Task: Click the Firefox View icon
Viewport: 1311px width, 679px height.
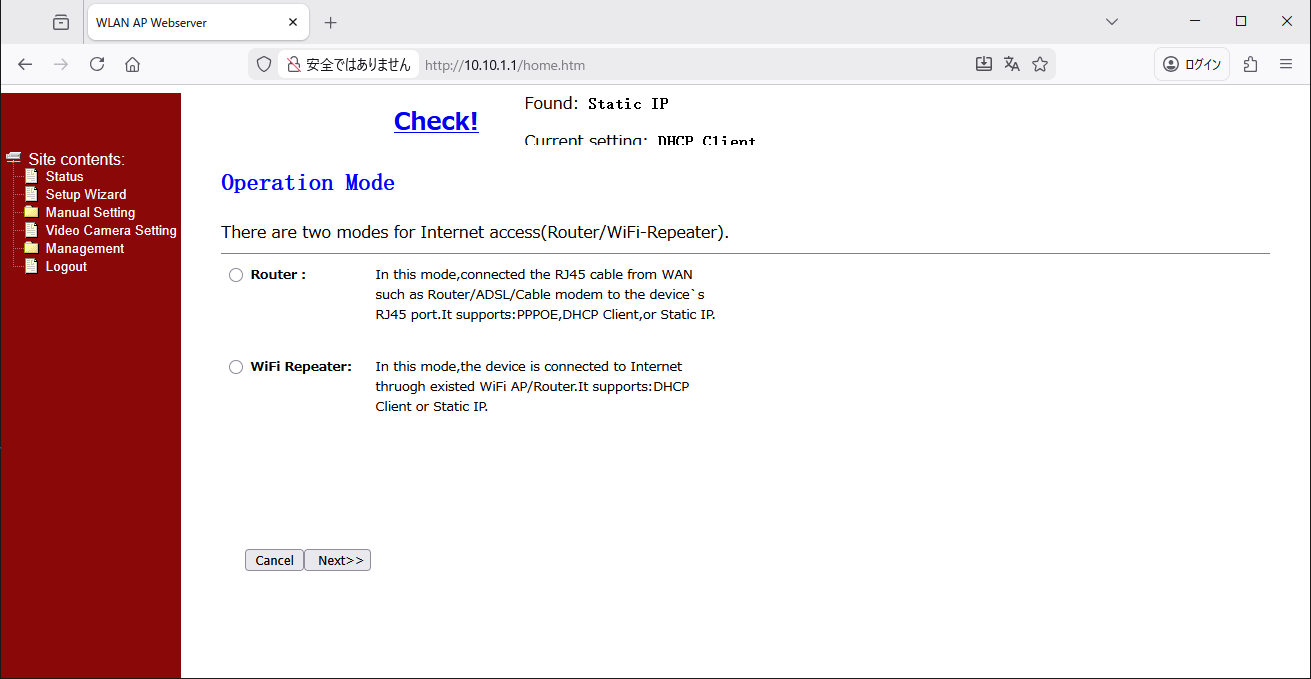Action: point(61,22)
